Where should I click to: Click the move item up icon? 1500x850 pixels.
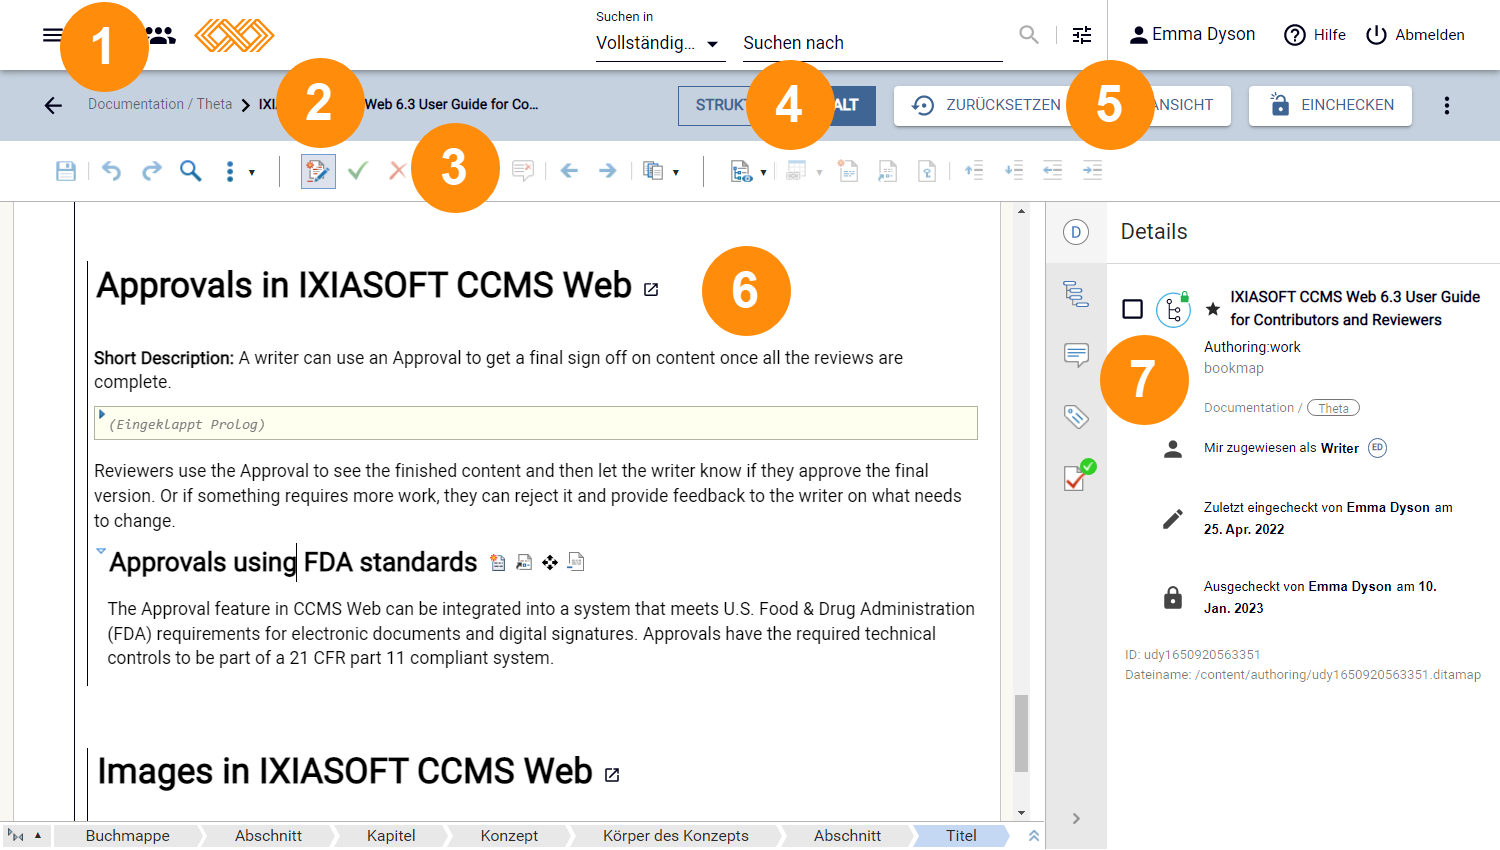(x=974, y=171)
